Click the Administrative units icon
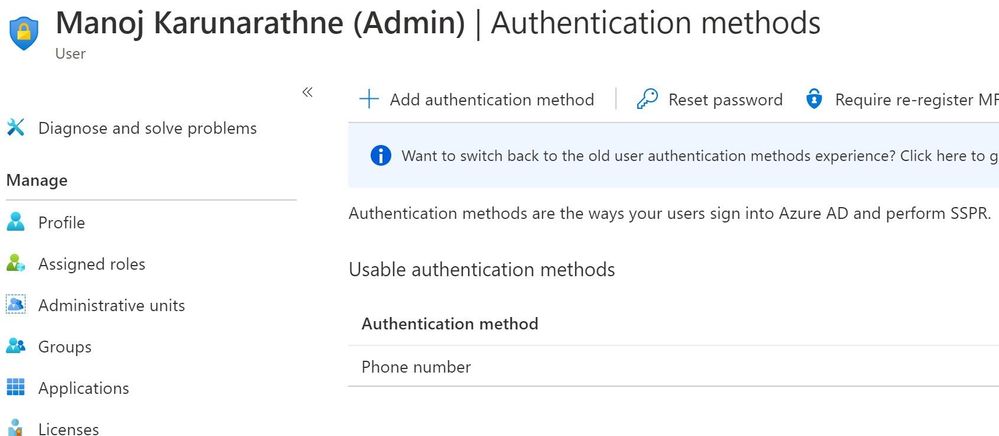 (x=15, y=305)
